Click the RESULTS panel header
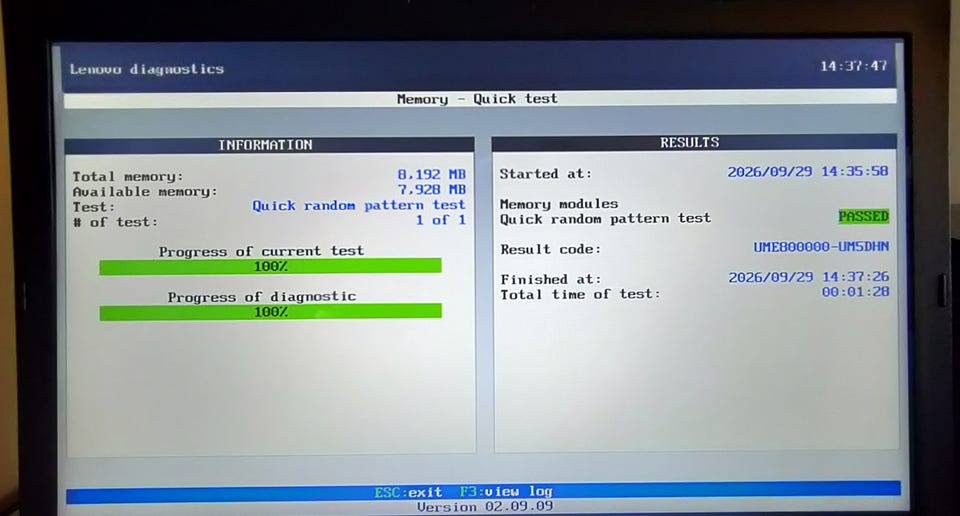 click(694, 143)
